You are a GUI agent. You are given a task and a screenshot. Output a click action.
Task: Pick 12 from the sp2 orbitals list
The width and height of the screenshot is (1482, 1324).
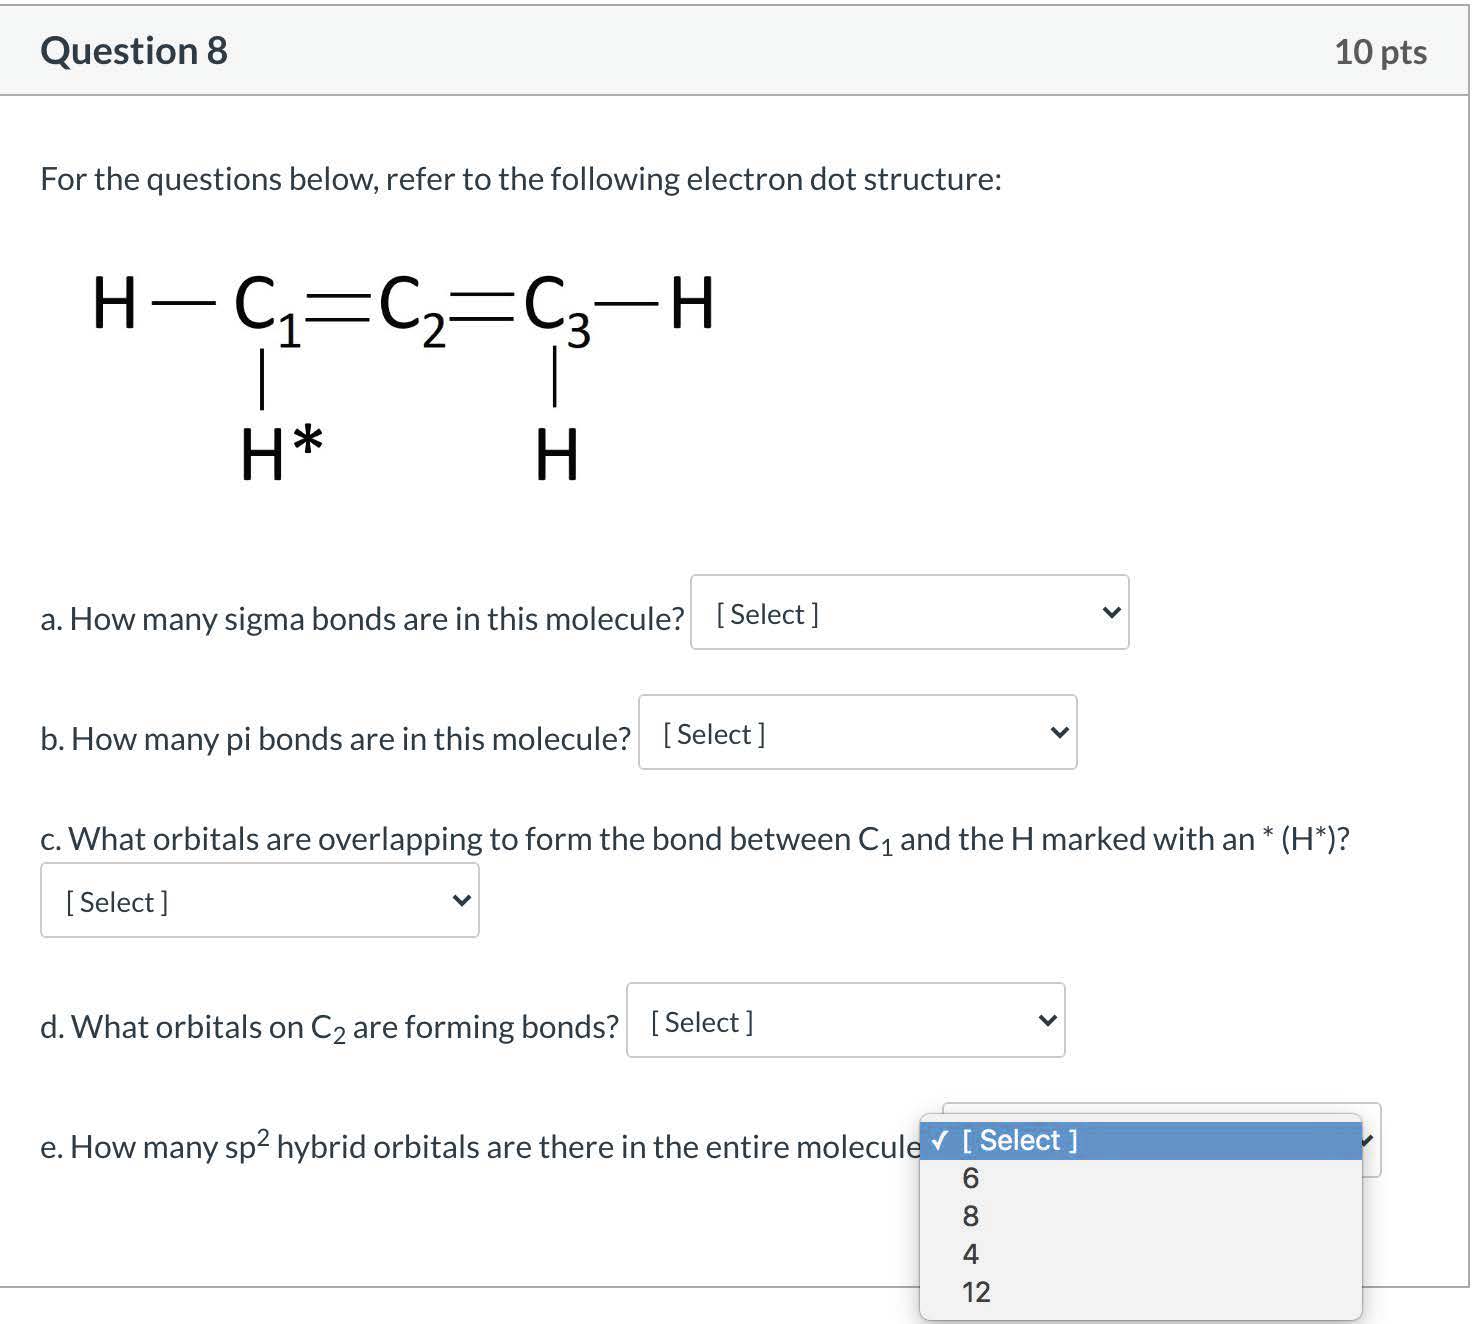976,1292
